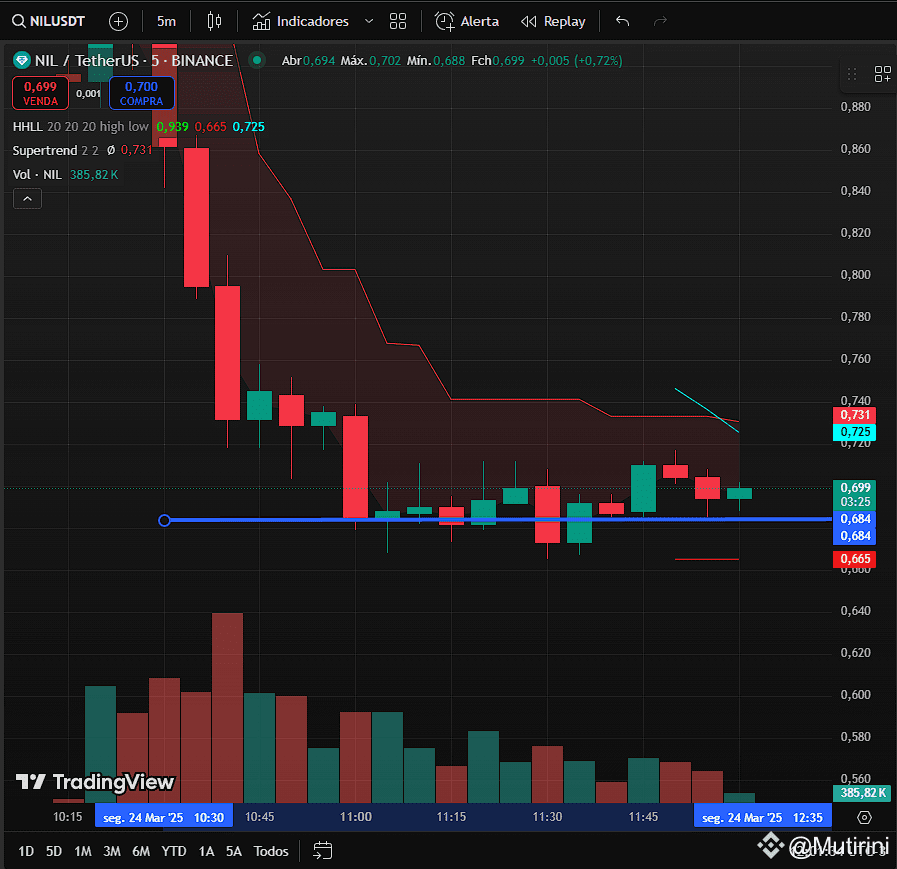Open the object tree layout icon at top right
The image size is (897, 869).
click(882, 74)
